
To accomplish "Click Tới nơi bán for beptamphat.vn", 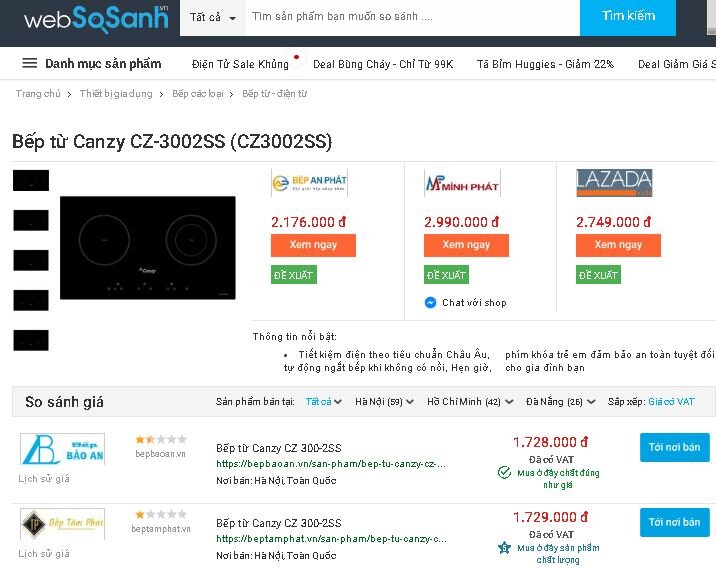I will (674, 522).
